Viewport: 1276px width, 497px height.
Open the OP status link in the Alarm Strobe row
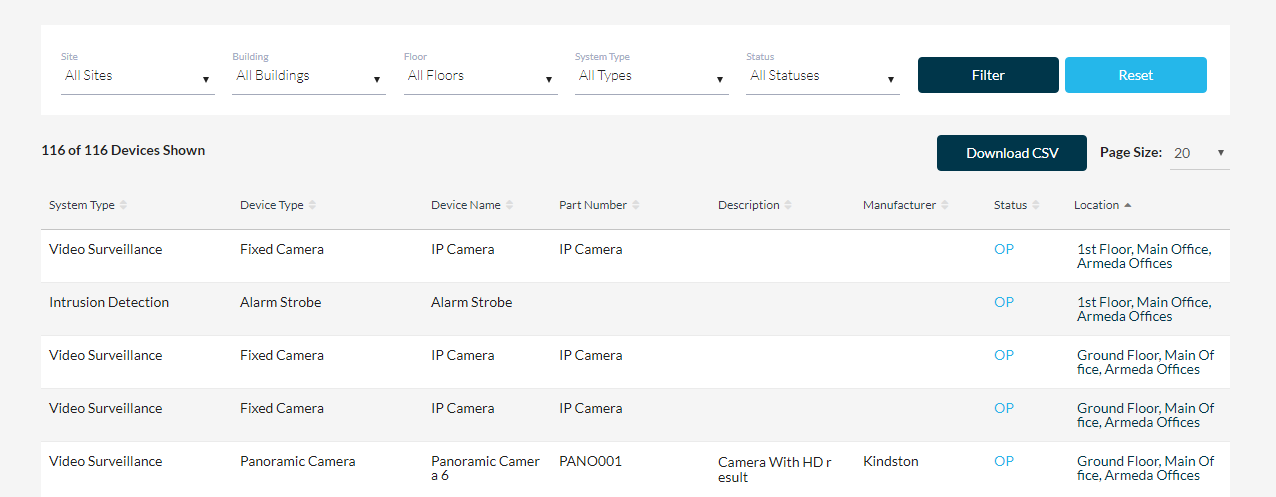(1004, 302)
